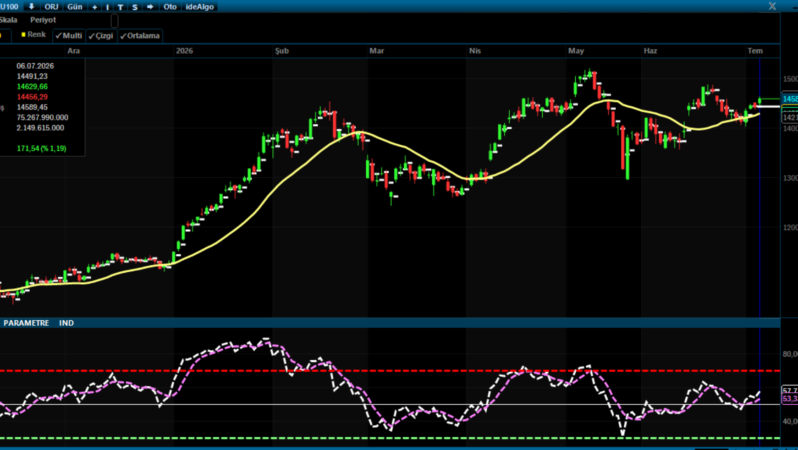Click the open value 14491,23

pyautogui.click(x=32, y=76)
